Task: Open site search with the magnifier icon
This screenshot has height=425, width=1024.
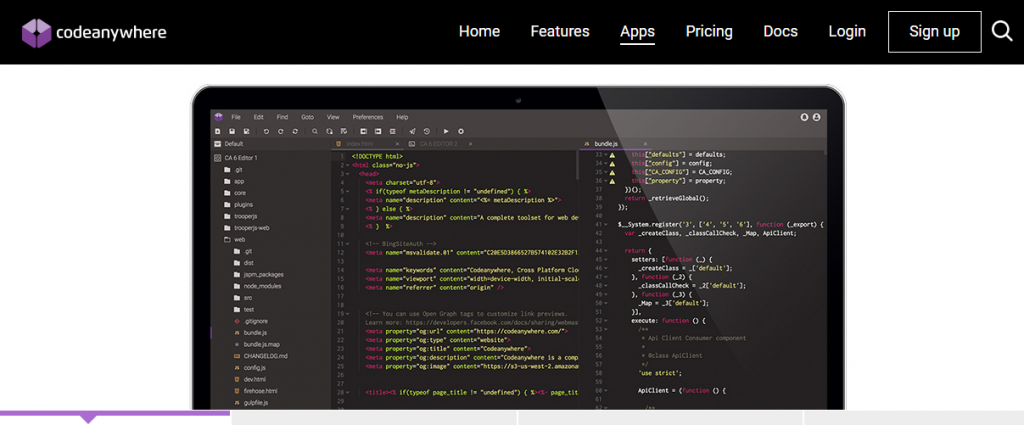Action: (1002, 32)
